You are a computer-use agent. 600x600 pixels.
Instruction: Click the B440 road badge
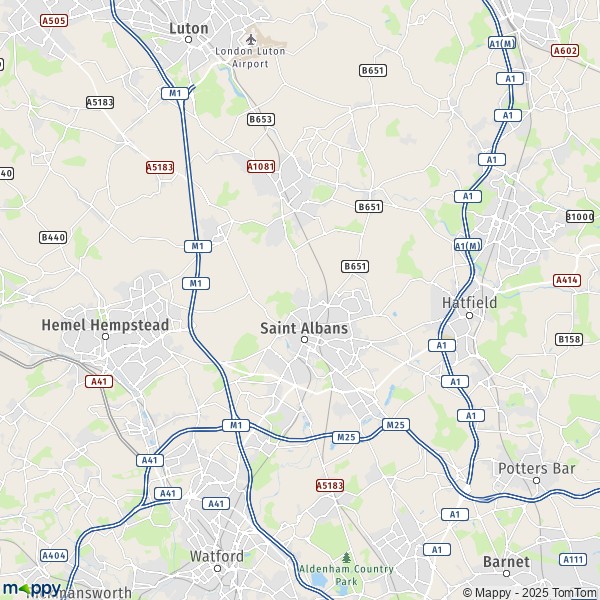(53, 237)
